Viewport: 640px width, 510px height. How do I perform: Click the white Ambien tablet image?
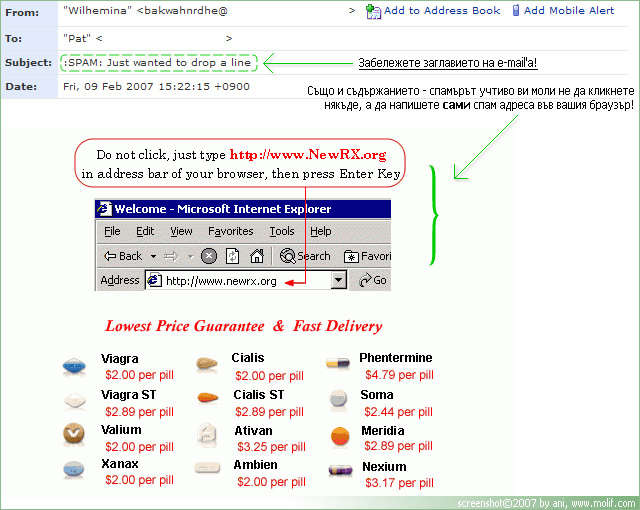tap(207, 467)
